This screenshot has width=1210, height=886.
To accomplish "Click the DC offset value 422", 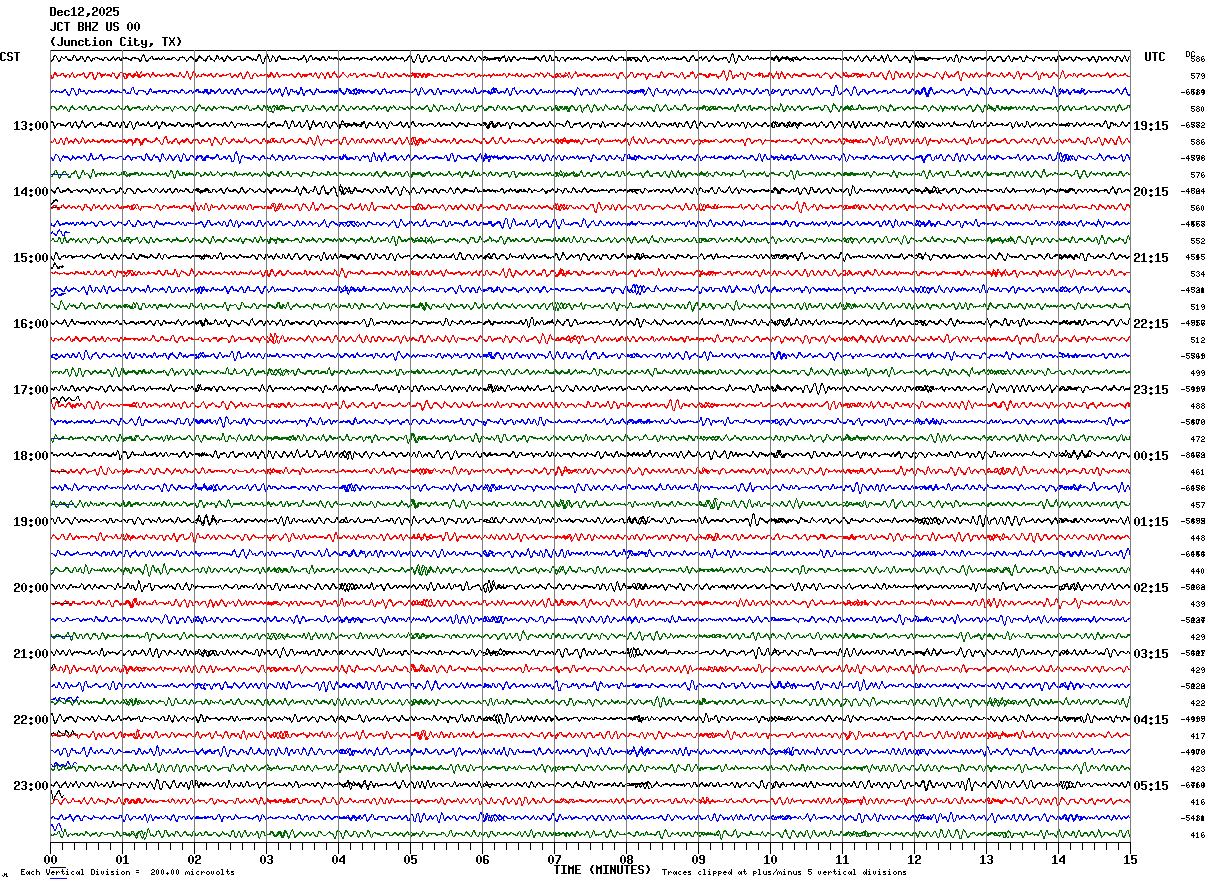I will [1197, 703].
